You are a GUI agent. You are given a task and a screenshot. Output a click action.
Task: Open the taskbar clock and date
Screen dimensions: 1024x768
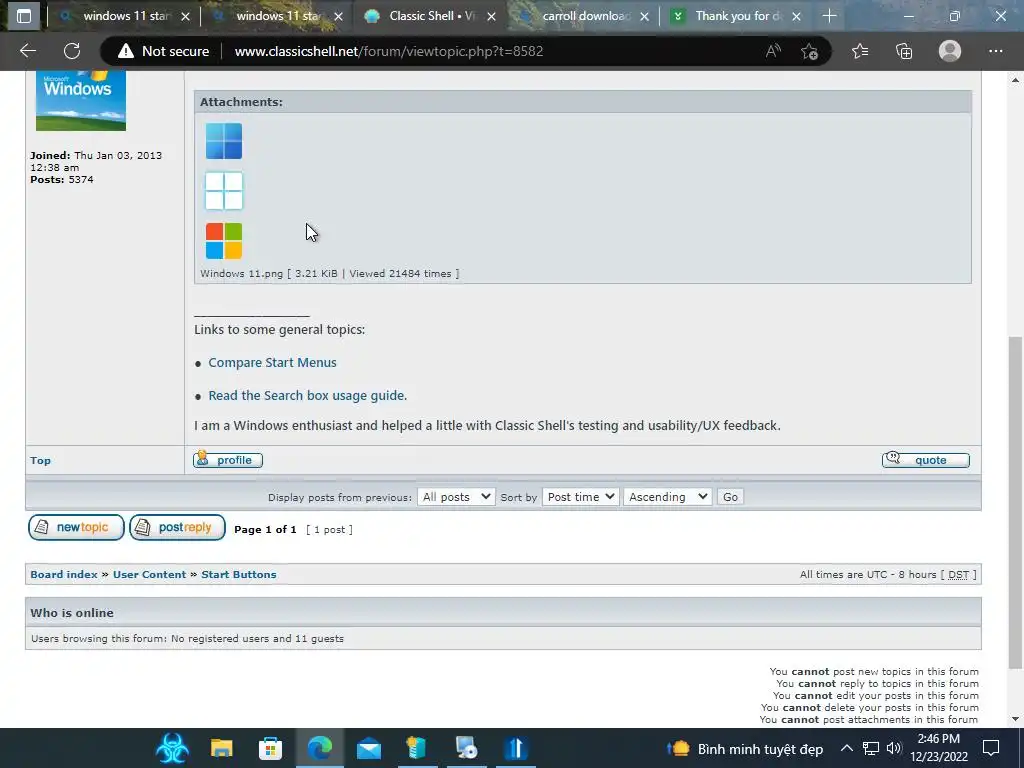click(938, 748)
